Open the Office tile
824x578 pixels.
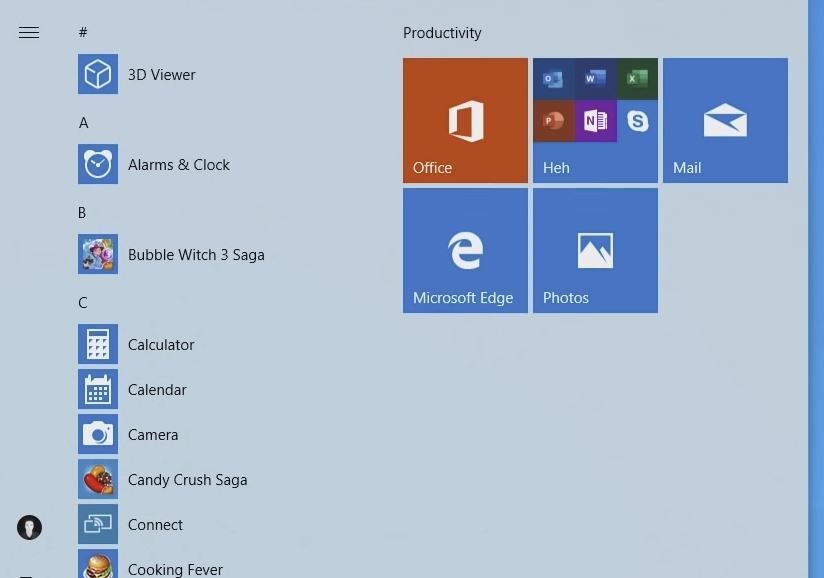[465, 121]
